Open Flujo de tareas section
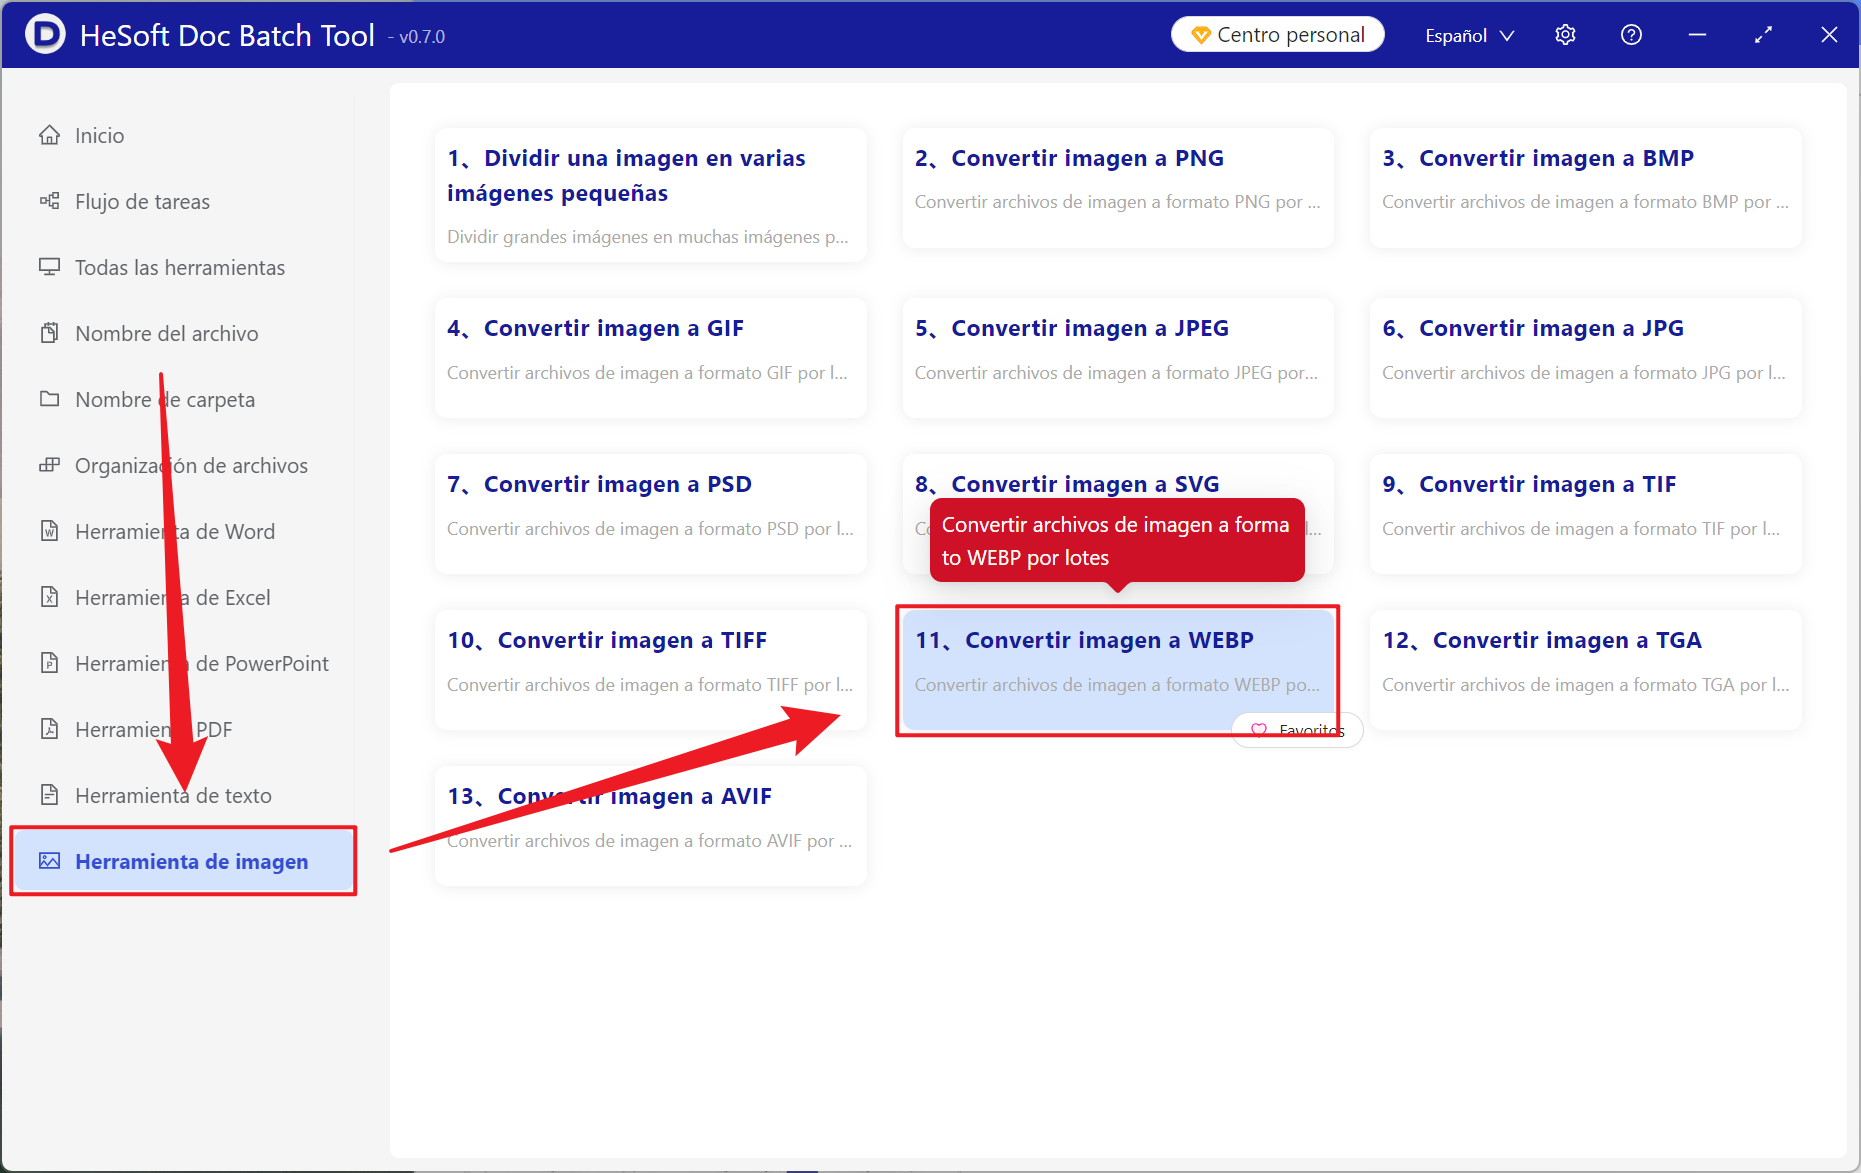Image resolution: width=1861 pixels, height=1173 pixels. point(142,201)
